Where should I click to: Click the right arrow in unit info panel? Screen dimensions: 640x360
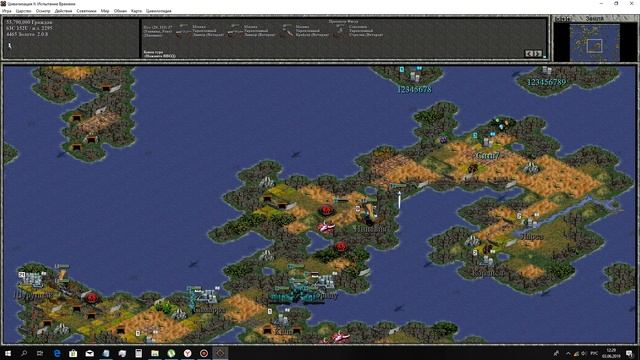point(538,53)
